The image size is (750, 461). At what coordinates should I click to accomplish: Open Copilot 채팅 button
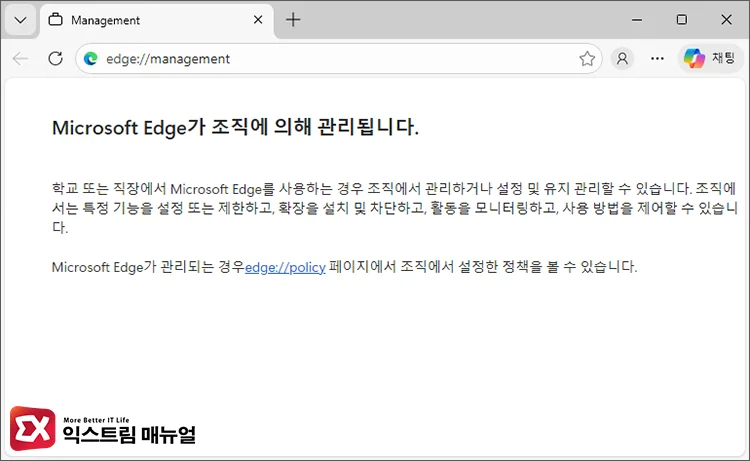710,58
